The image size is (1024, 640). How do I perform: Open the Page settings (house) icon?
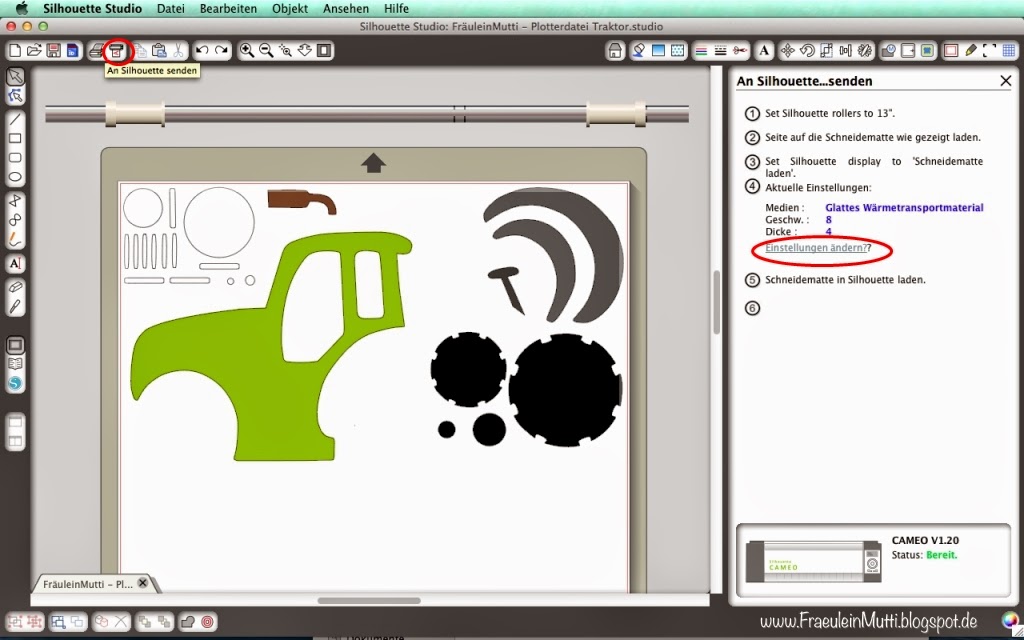coord(615,50)
